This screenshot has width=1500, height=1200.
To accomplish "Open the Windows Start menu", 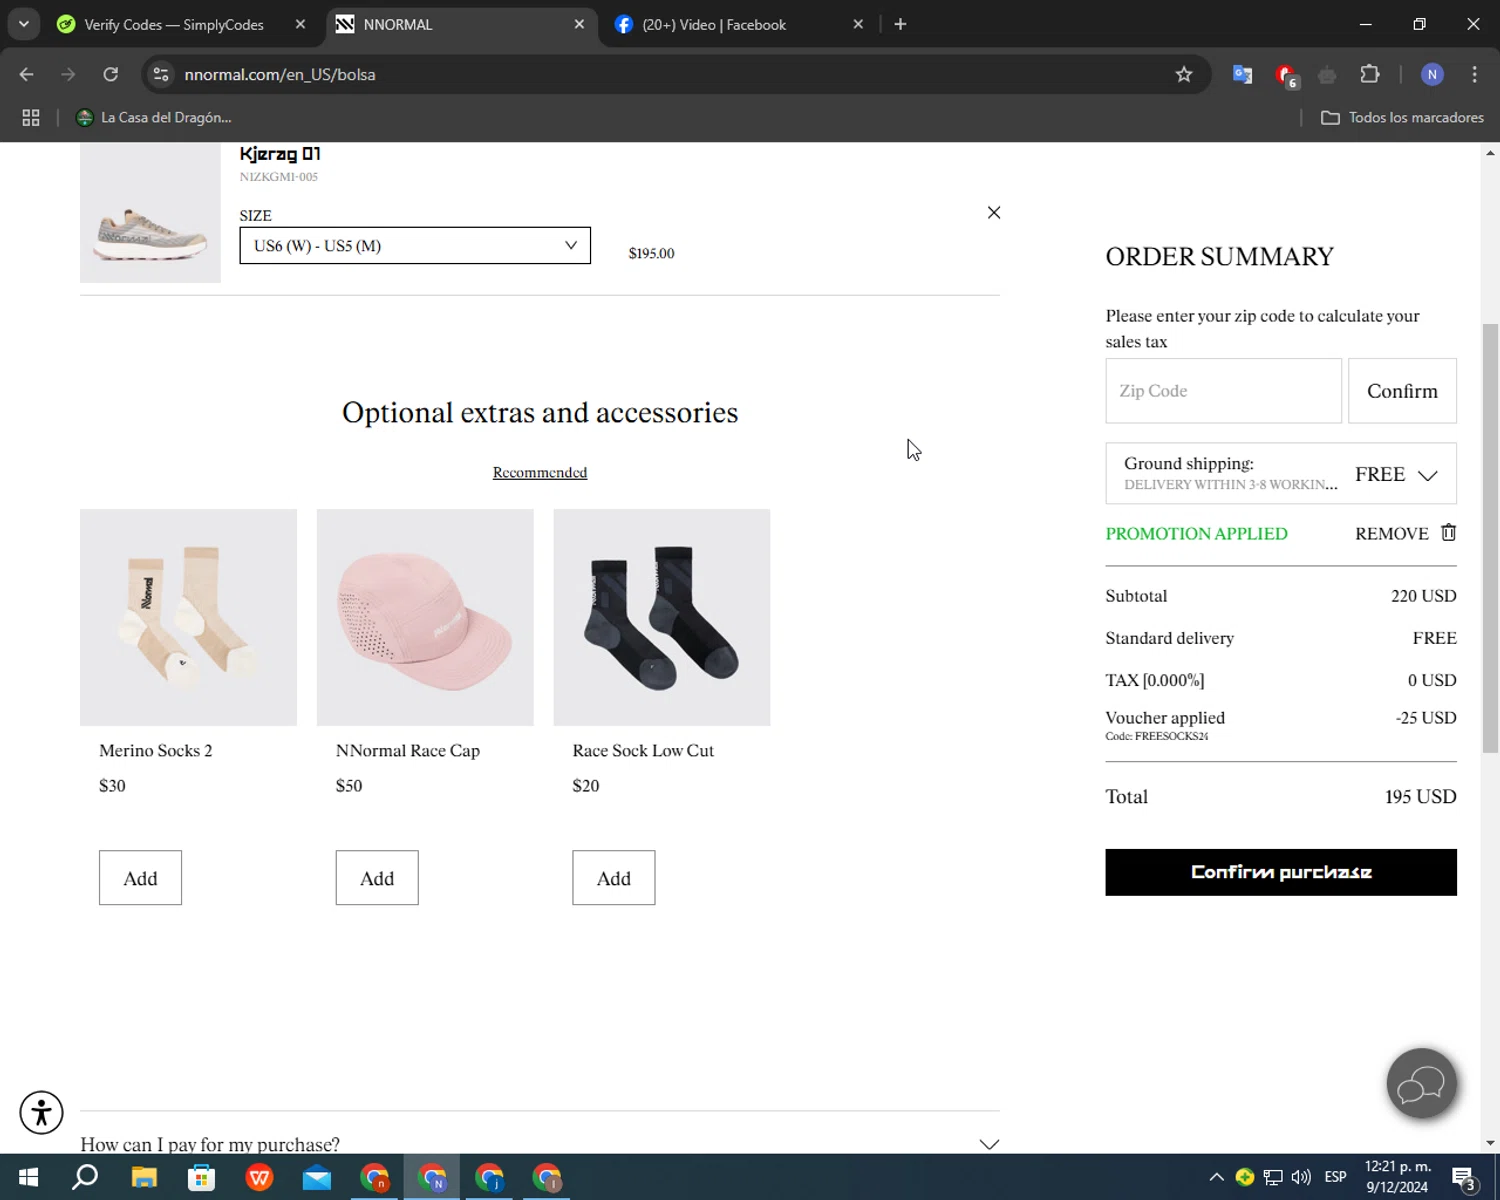I will pos(28,1177).
